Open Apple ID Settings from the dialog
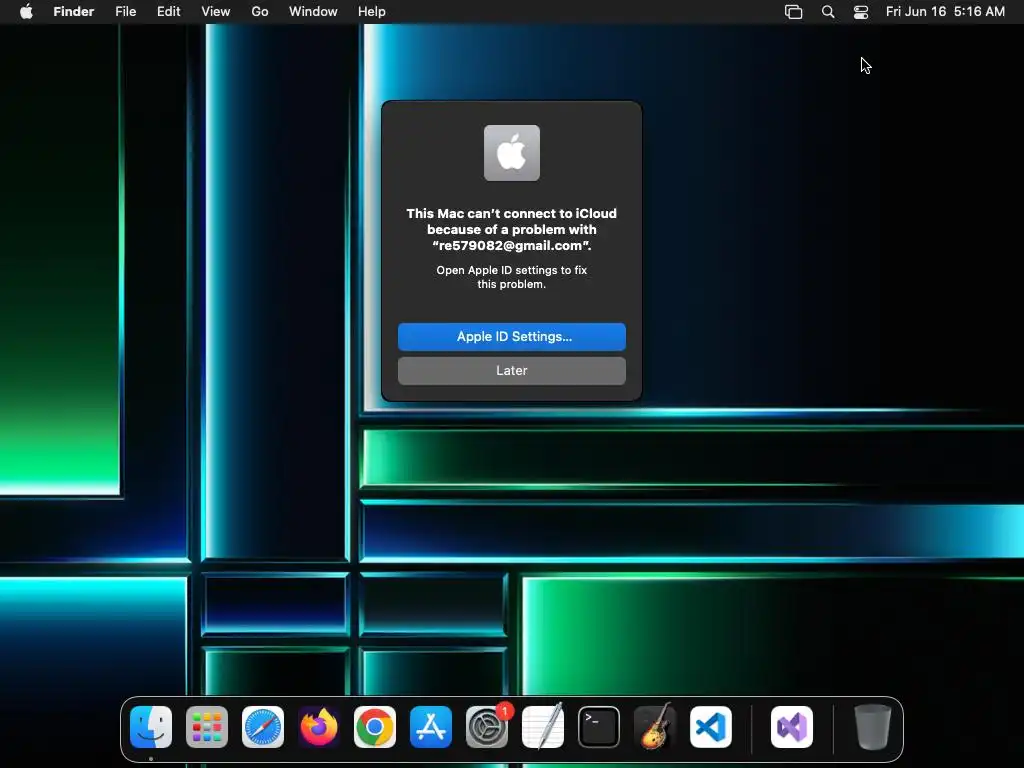The width and height of the screenshot is (1024, 768). 511,337
